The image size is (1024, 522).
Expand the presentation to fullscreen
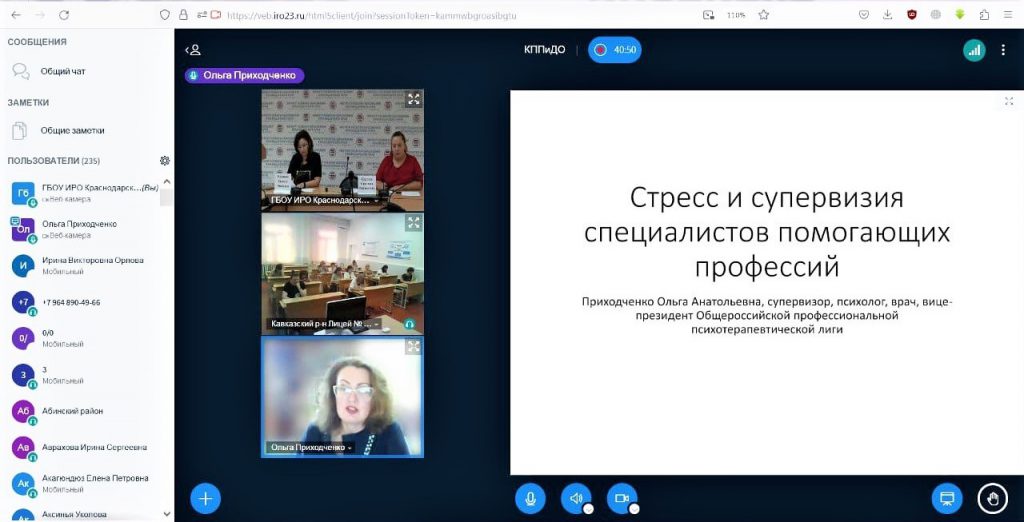(1009, 101)
